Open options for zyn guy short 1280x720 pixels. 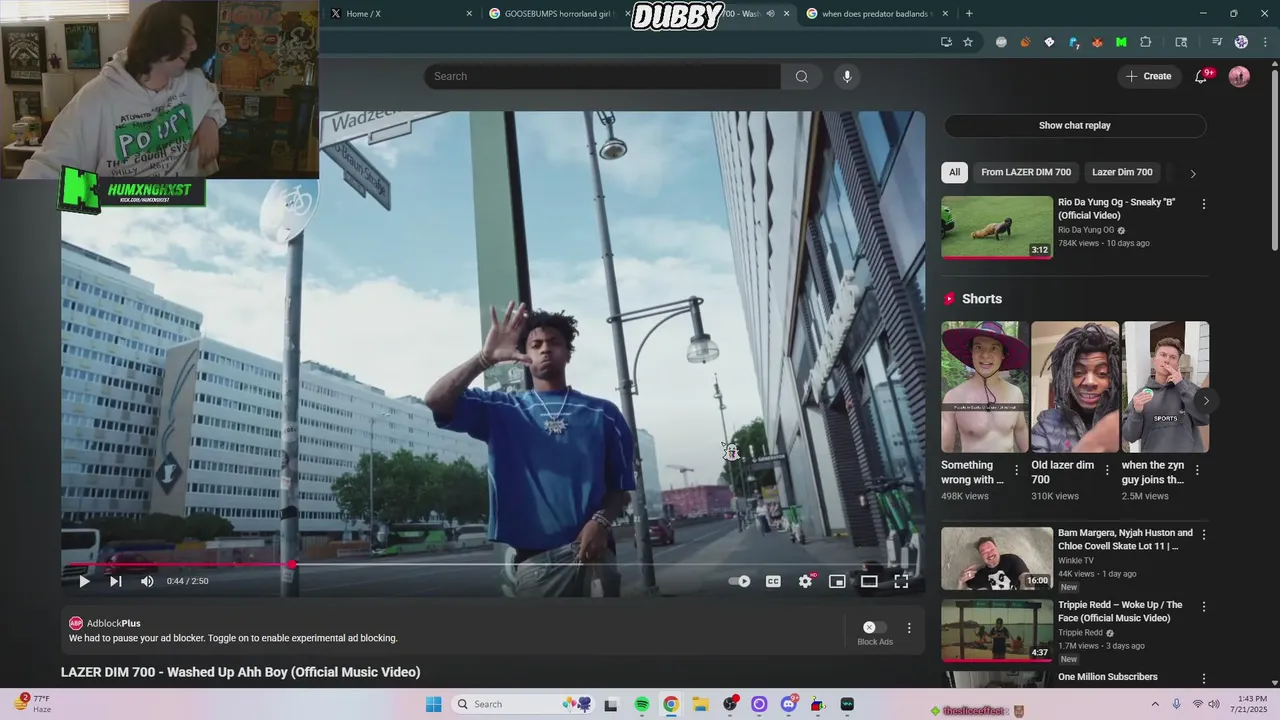coord(1197,470)
